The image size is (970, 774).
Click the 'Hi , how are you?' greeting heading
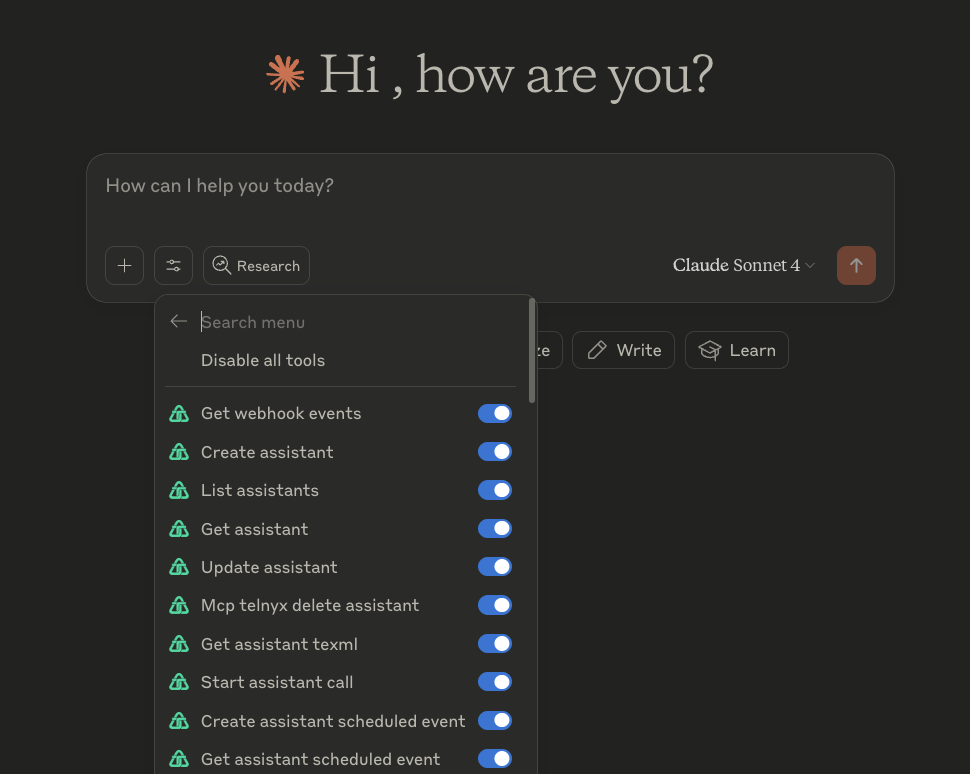[x=516, y=75]
